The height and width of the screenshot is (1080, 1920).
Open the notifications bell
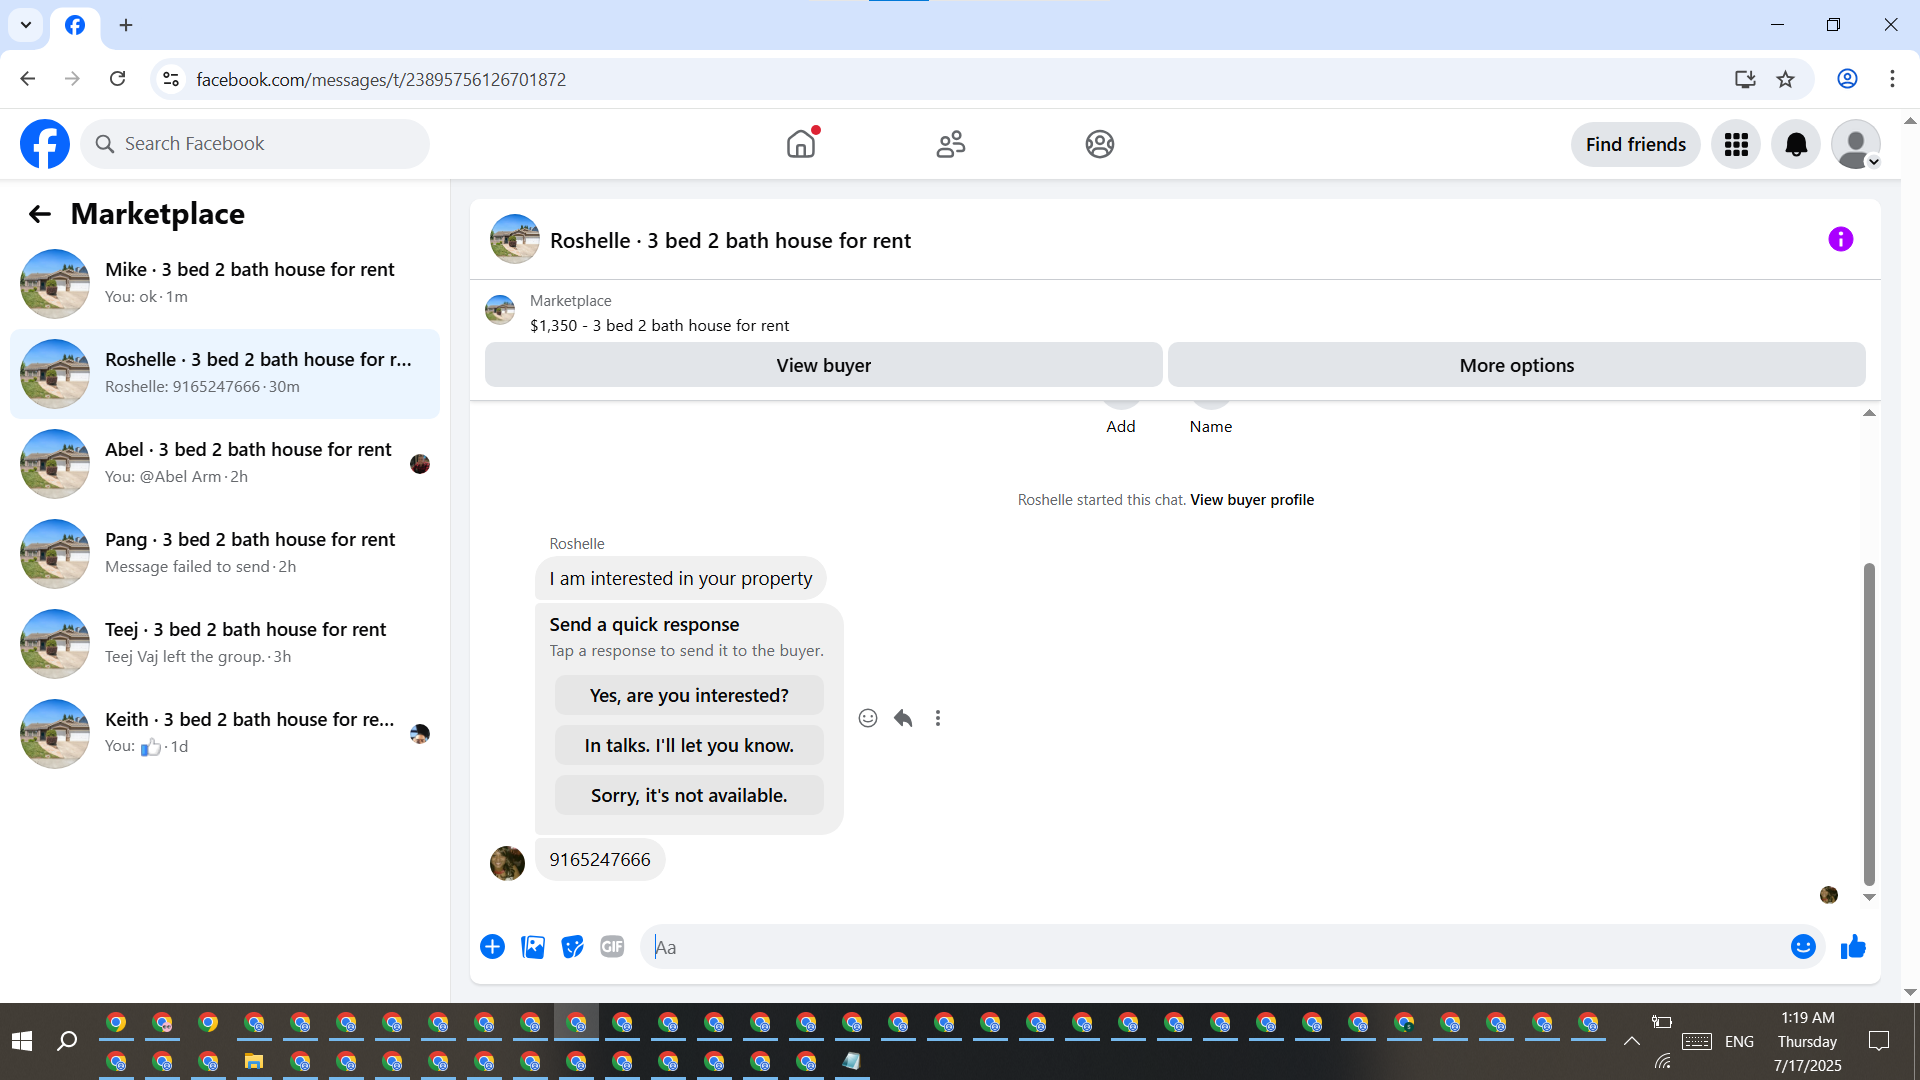click(1796, 144)
